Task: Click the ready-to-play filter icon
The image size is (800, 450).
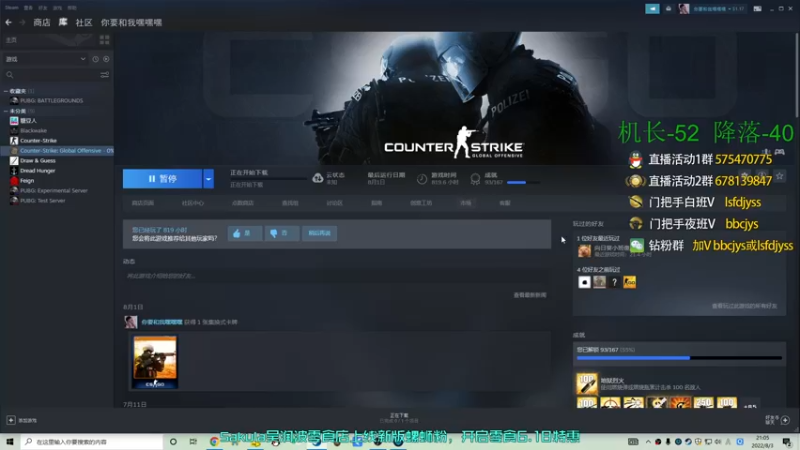Action: [x=106, y=59]
